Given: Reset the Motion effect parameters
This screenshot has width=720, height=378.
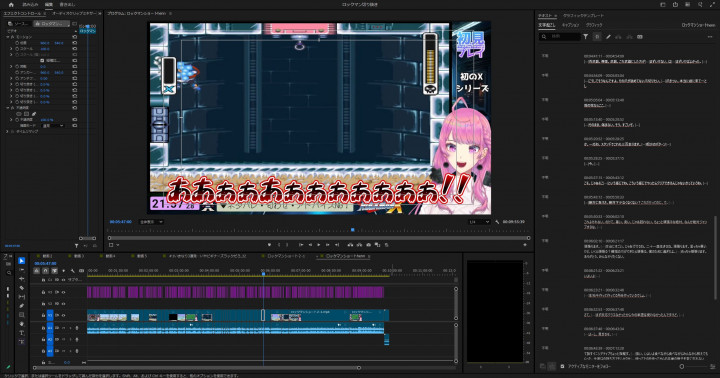Looking at the screenshot, I should (x=74, y=37).
